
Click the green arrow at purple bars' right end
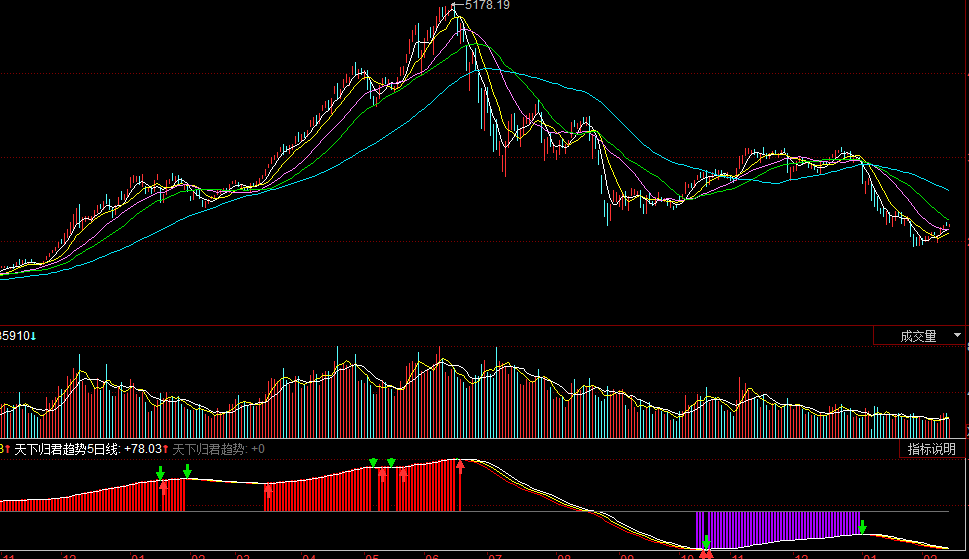(x=862, y=526)
